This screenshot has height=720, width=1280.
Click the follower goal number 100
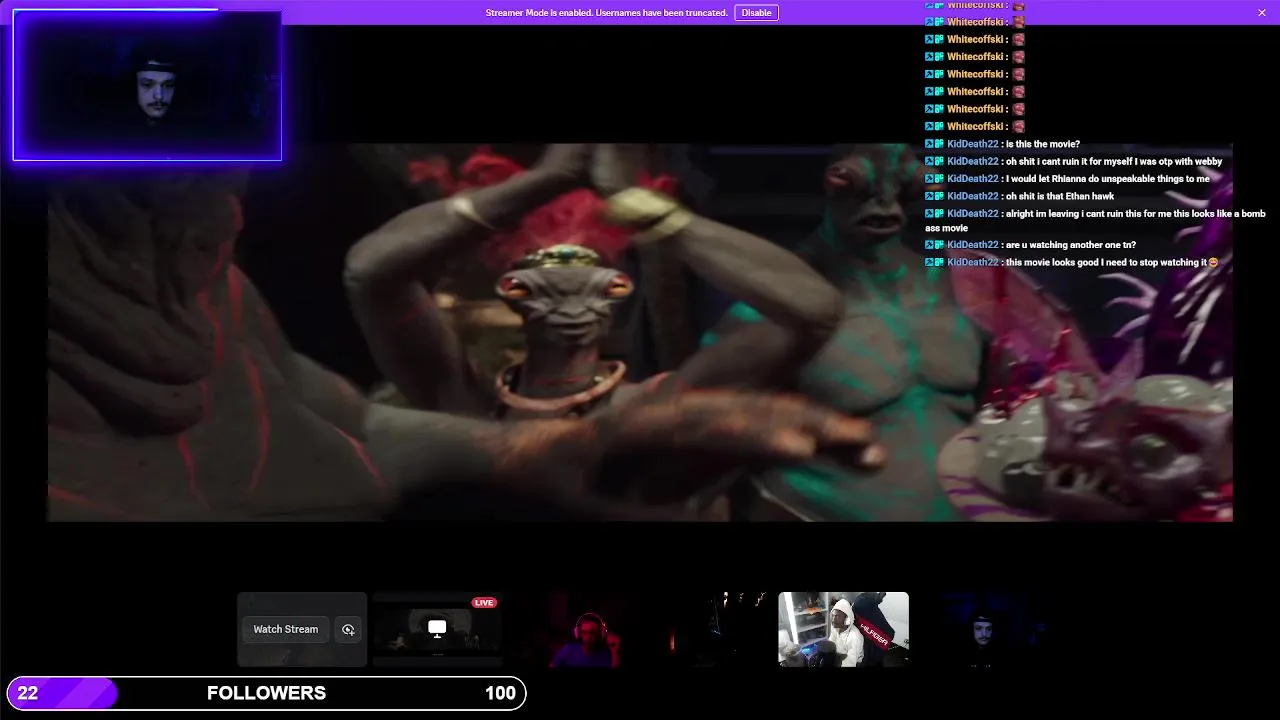(x=500, y=693)
